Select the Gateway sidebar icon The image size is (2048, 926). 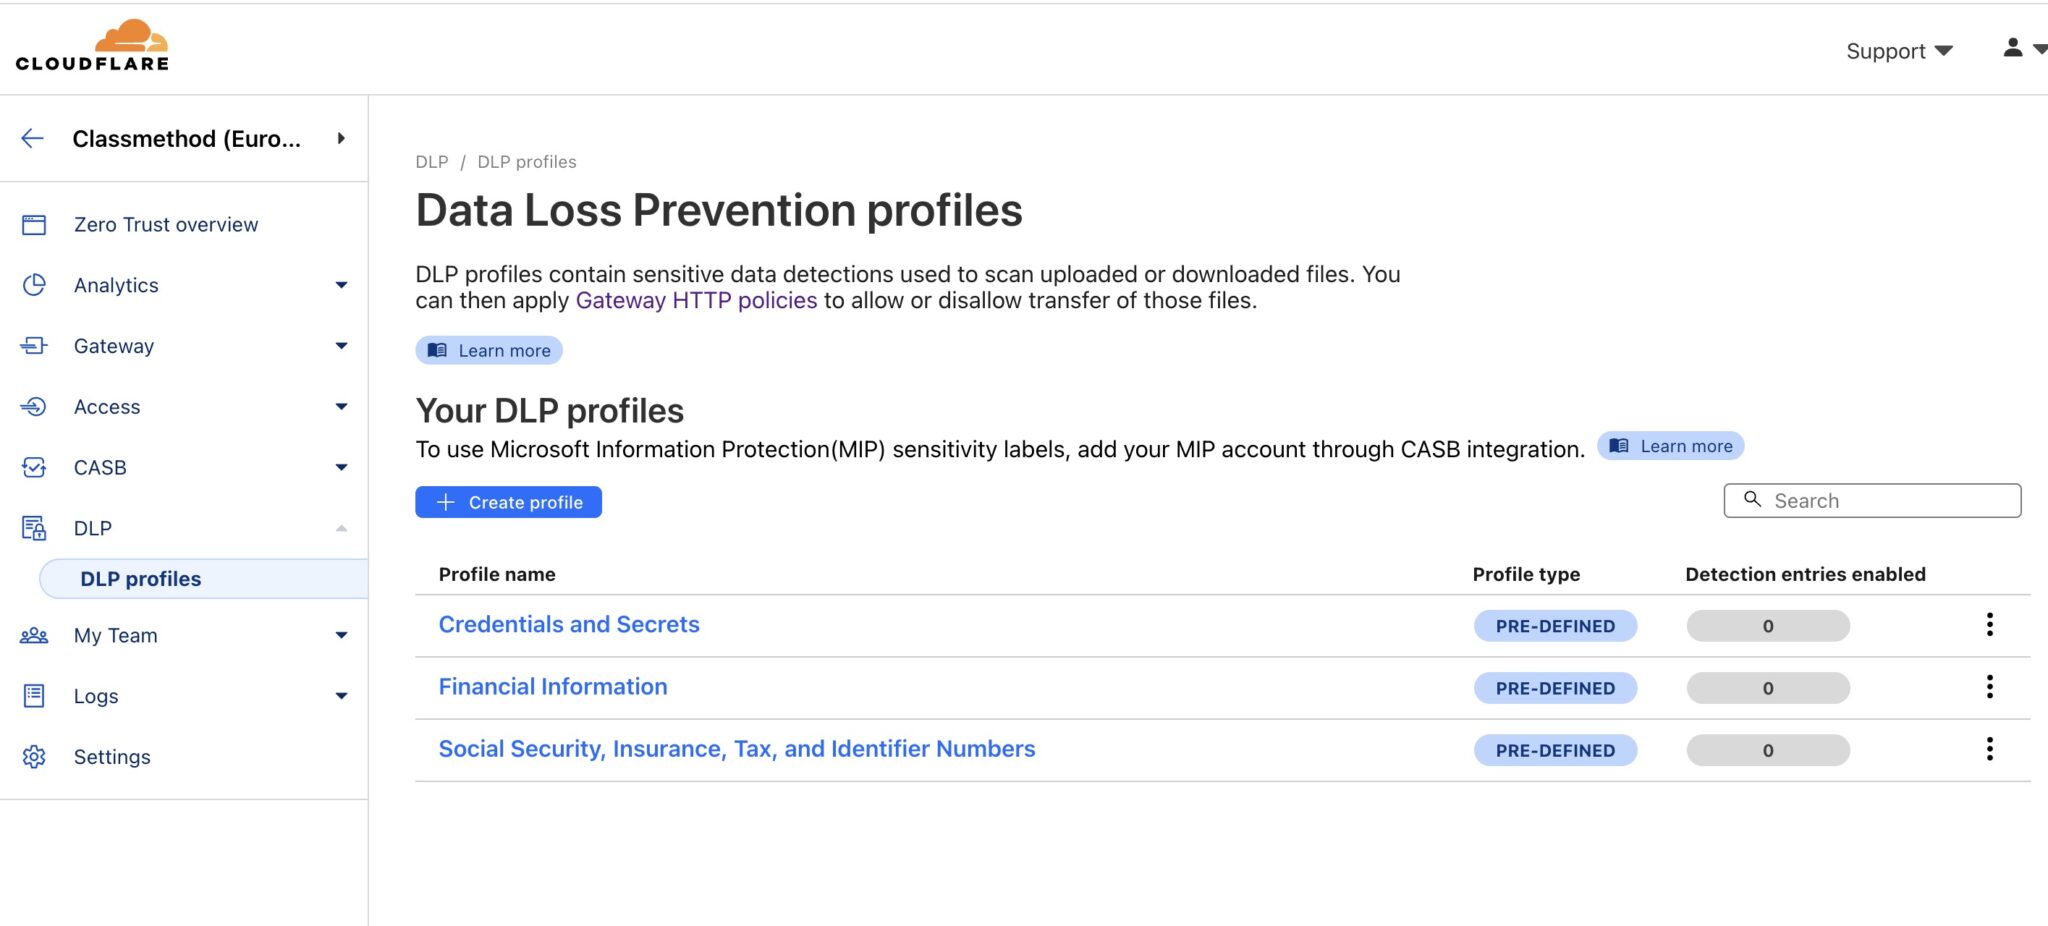(35, 346)
